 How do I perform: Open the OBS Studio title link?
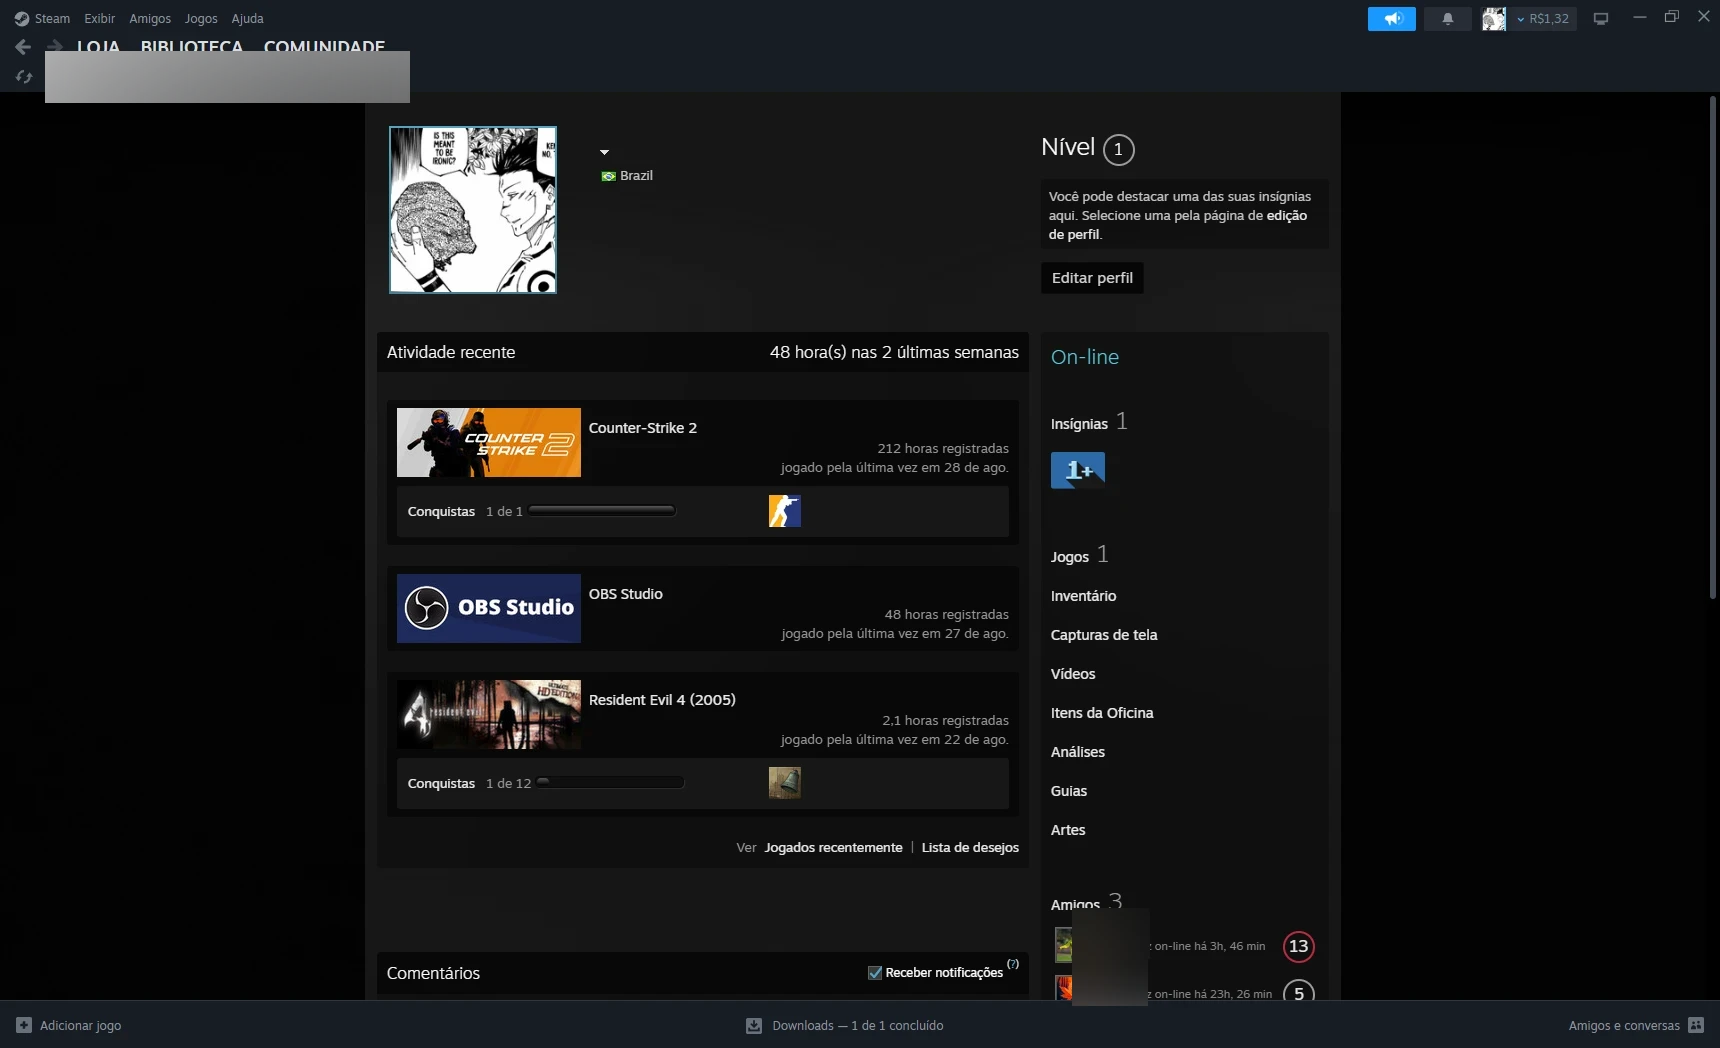(626, 594)
